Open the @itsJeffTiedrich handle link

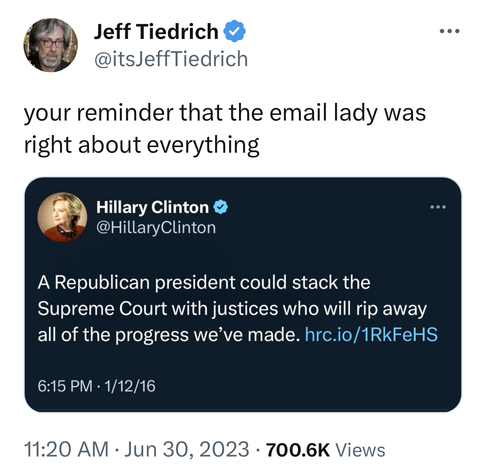pos(171,59)
